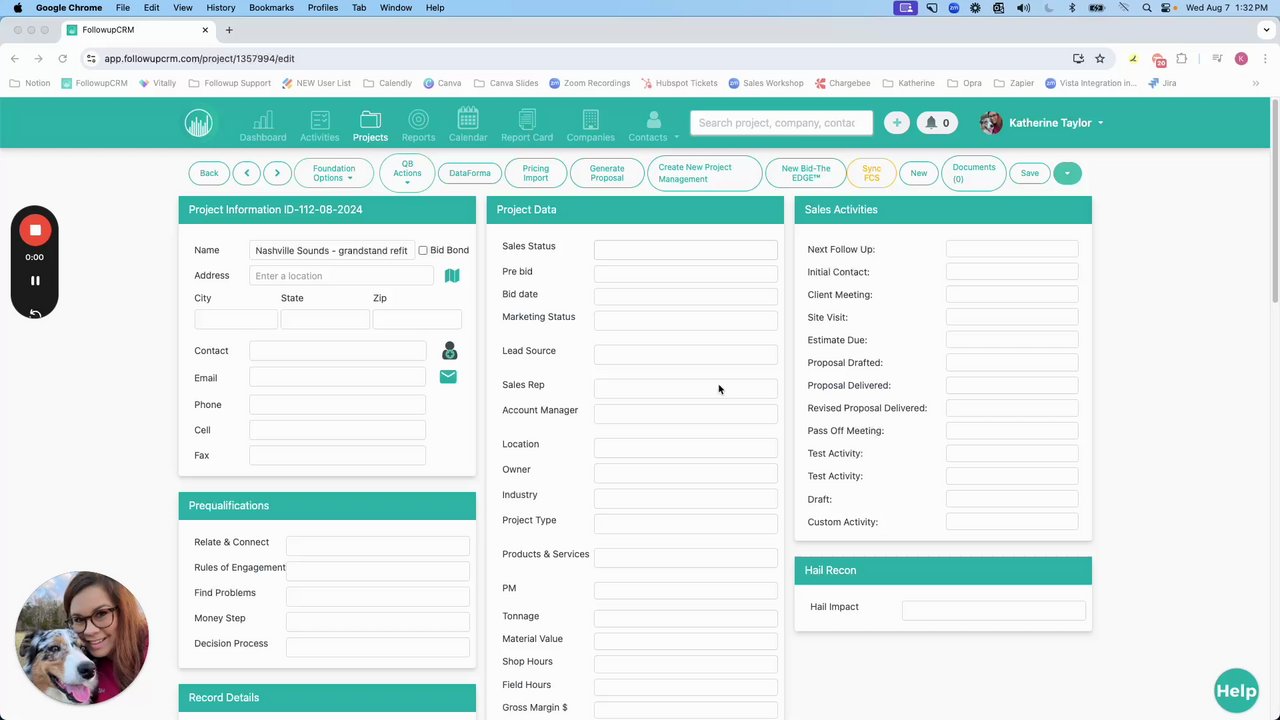Open the Report Card nav icon
Image resolution: width=1280 pixels, height=720 pixels.
click(x=527, y=125)
